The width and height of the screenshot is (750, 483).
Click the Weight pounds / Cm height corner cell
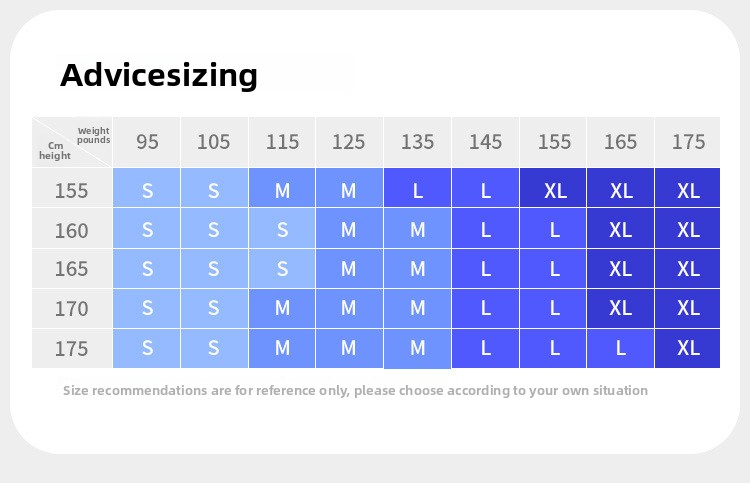pos(72,142)
